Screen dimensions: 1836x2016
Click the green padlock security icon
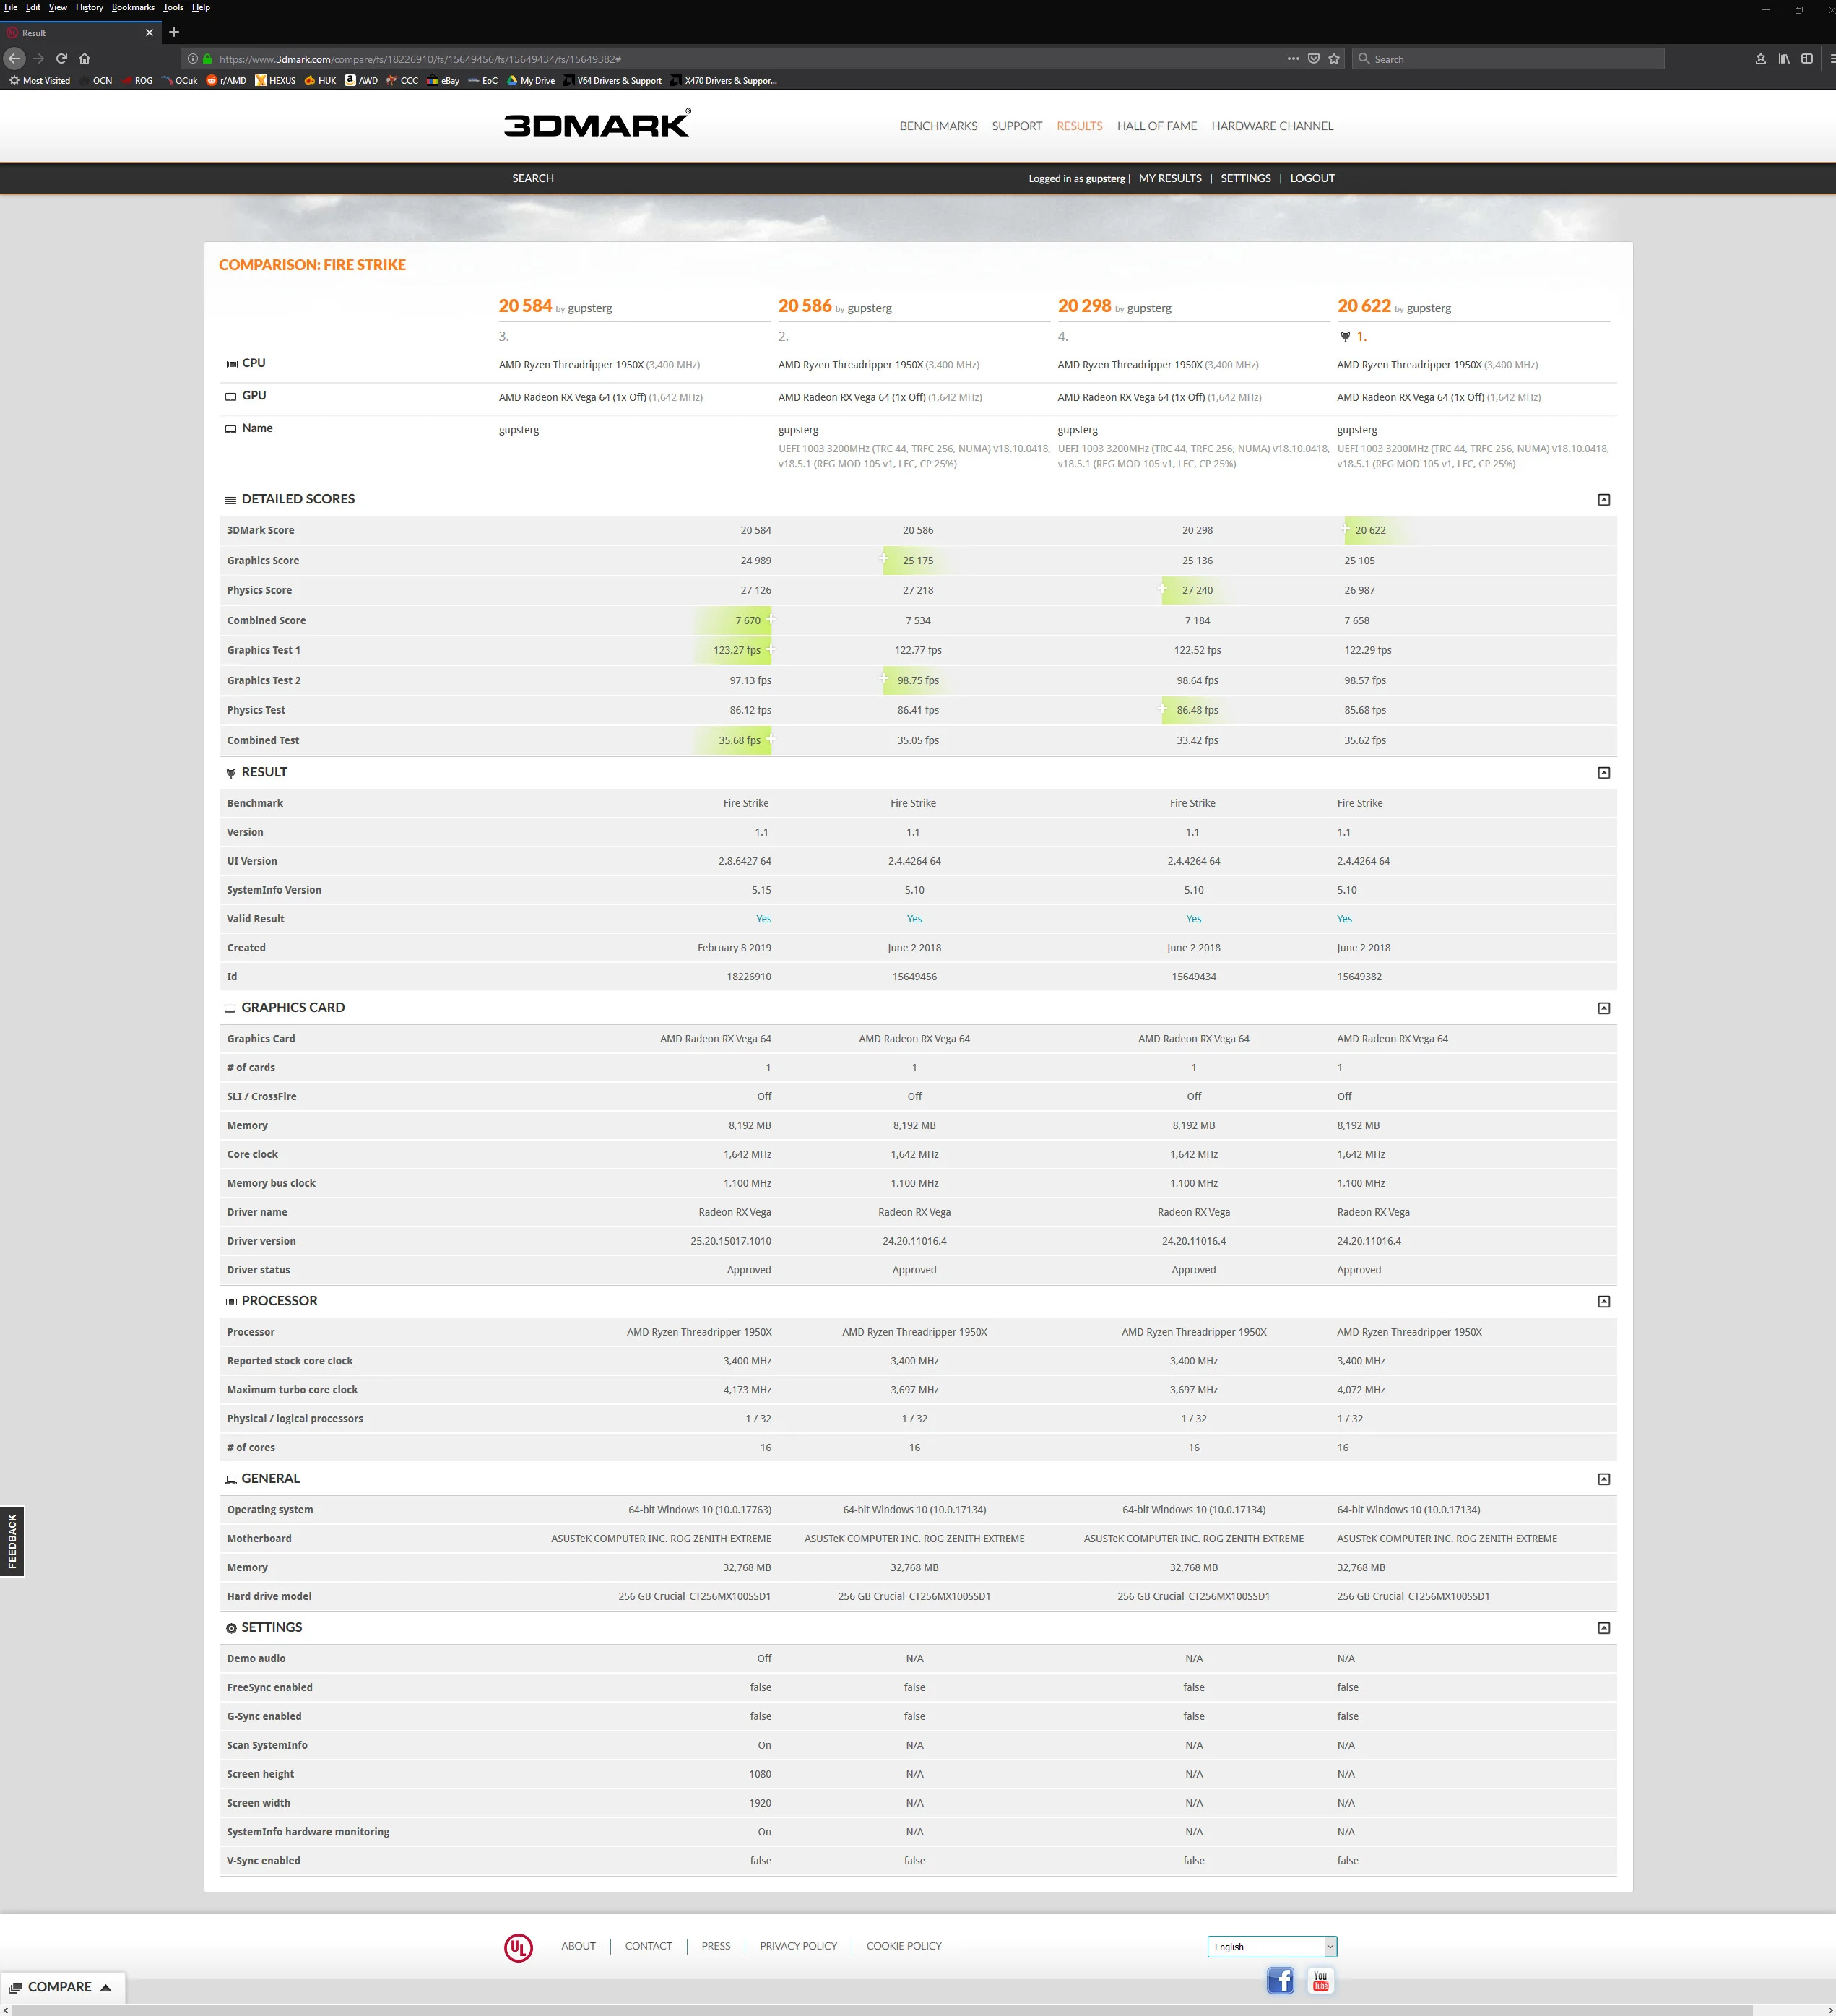(x=207, y=59)
